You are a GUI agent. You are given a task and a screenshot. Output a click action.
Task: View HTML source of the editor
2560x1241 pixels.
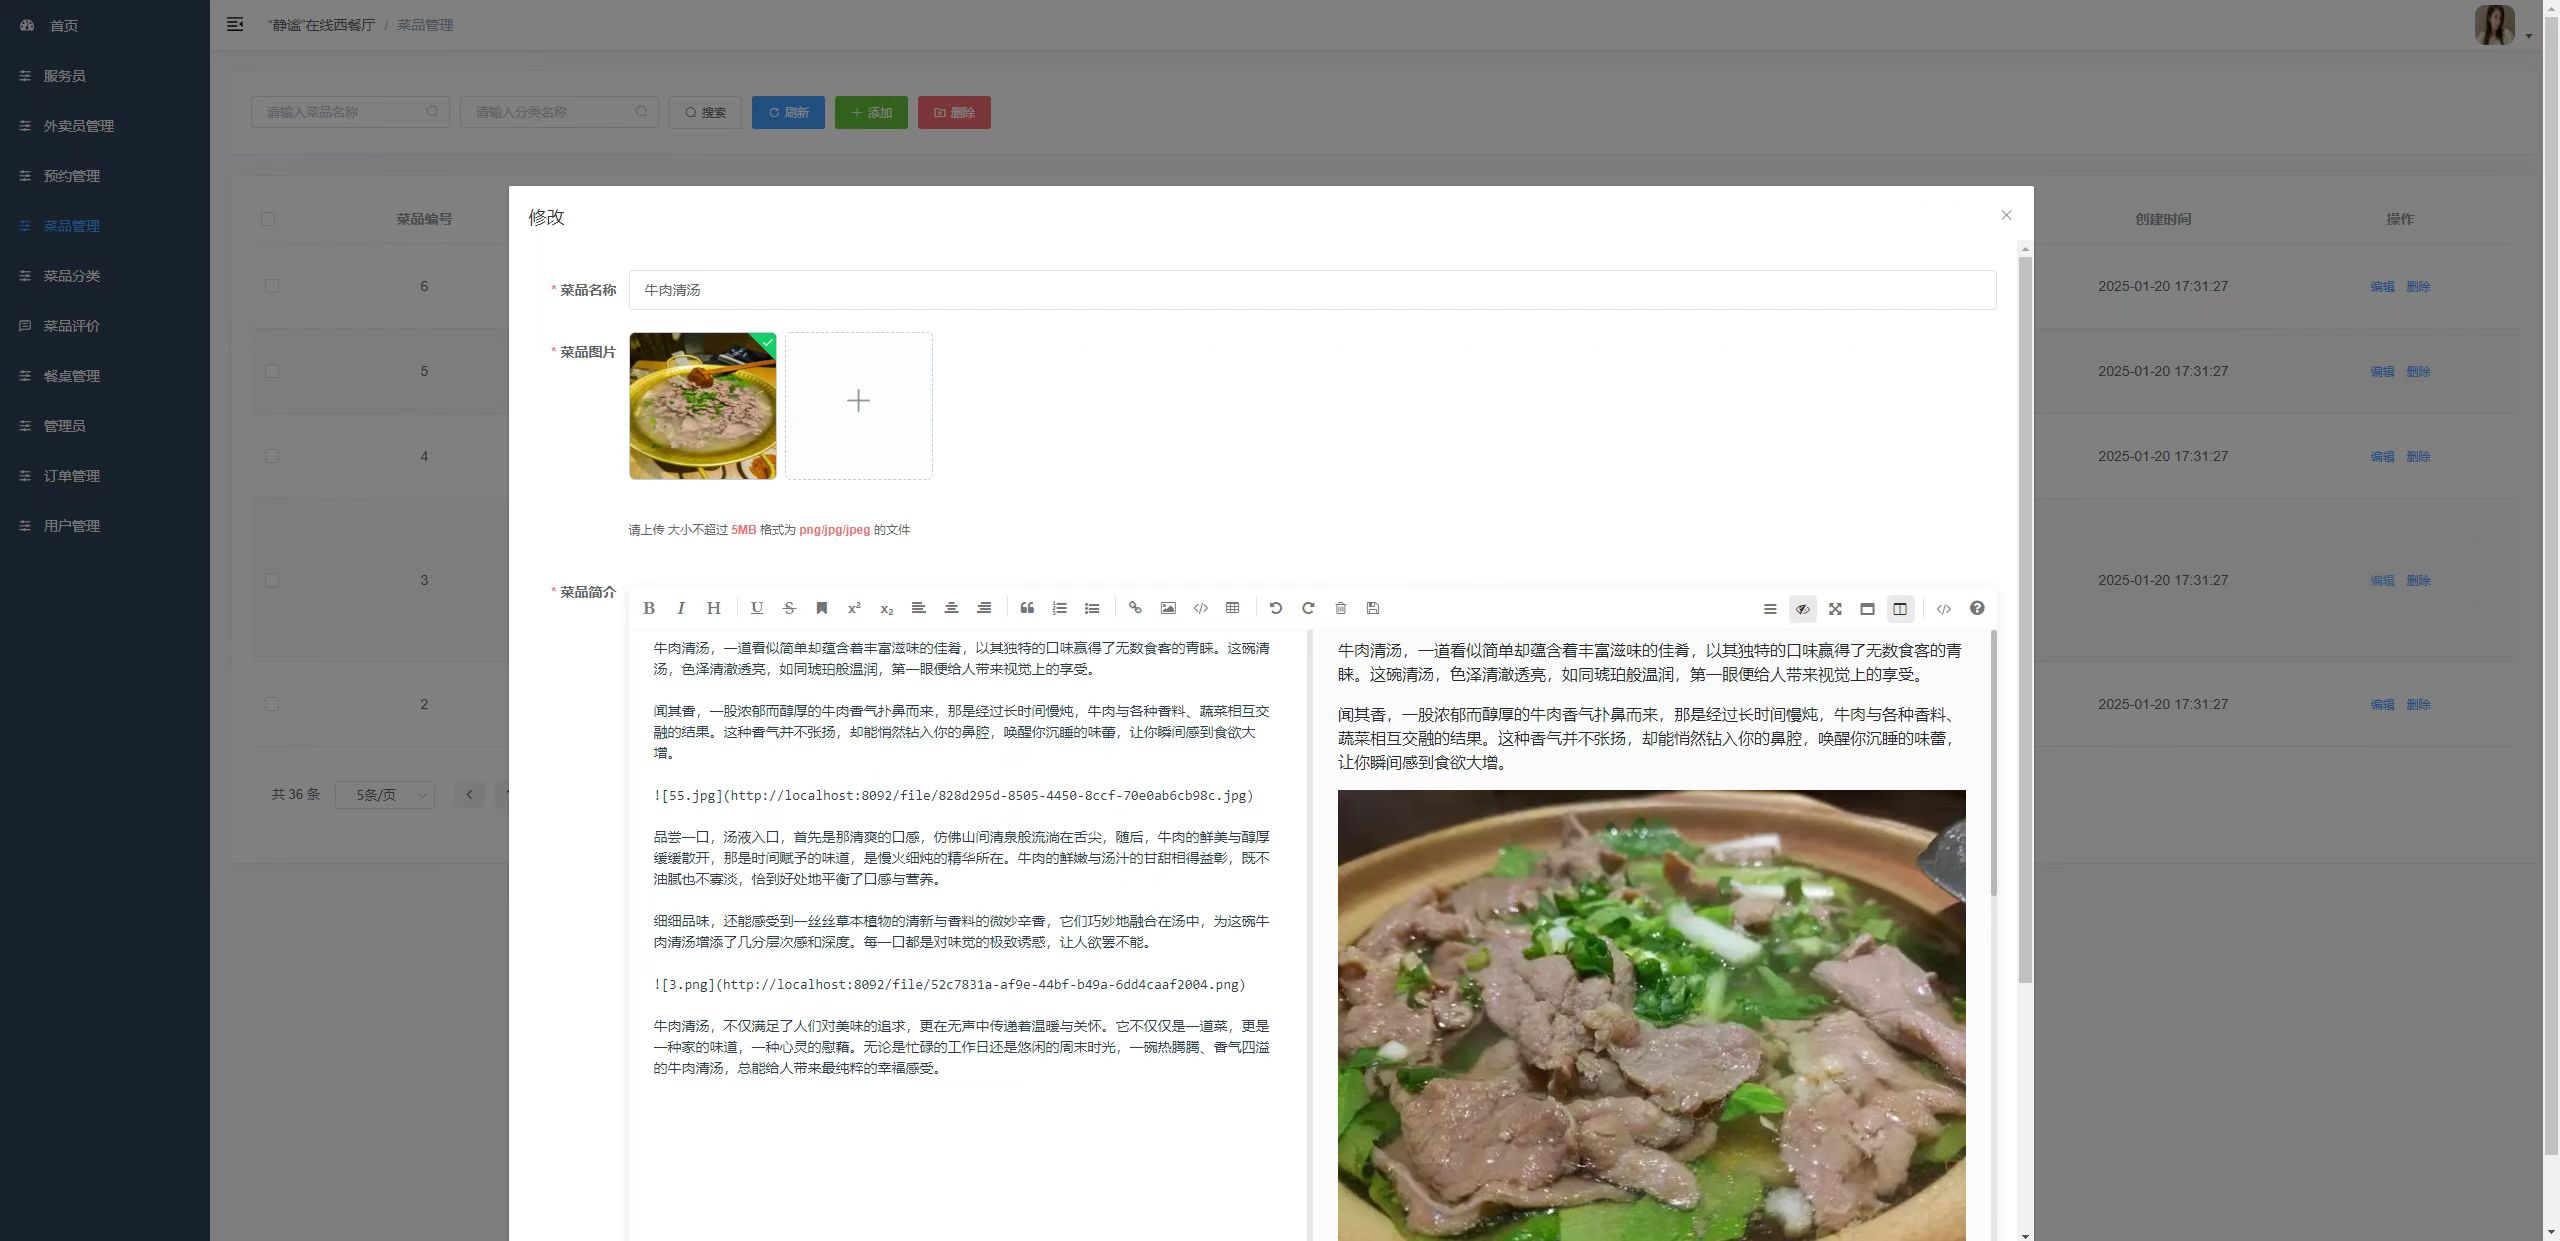1943,609
